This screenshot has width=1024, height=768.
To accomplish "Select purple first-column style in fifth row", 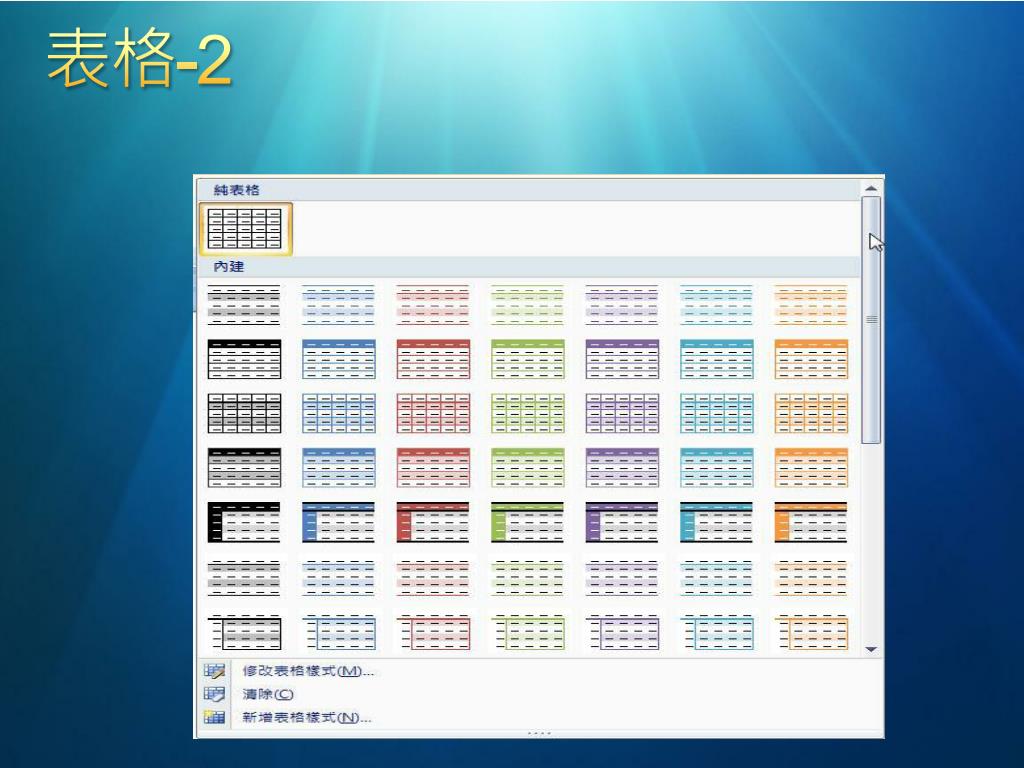I will tap(622, 522).
